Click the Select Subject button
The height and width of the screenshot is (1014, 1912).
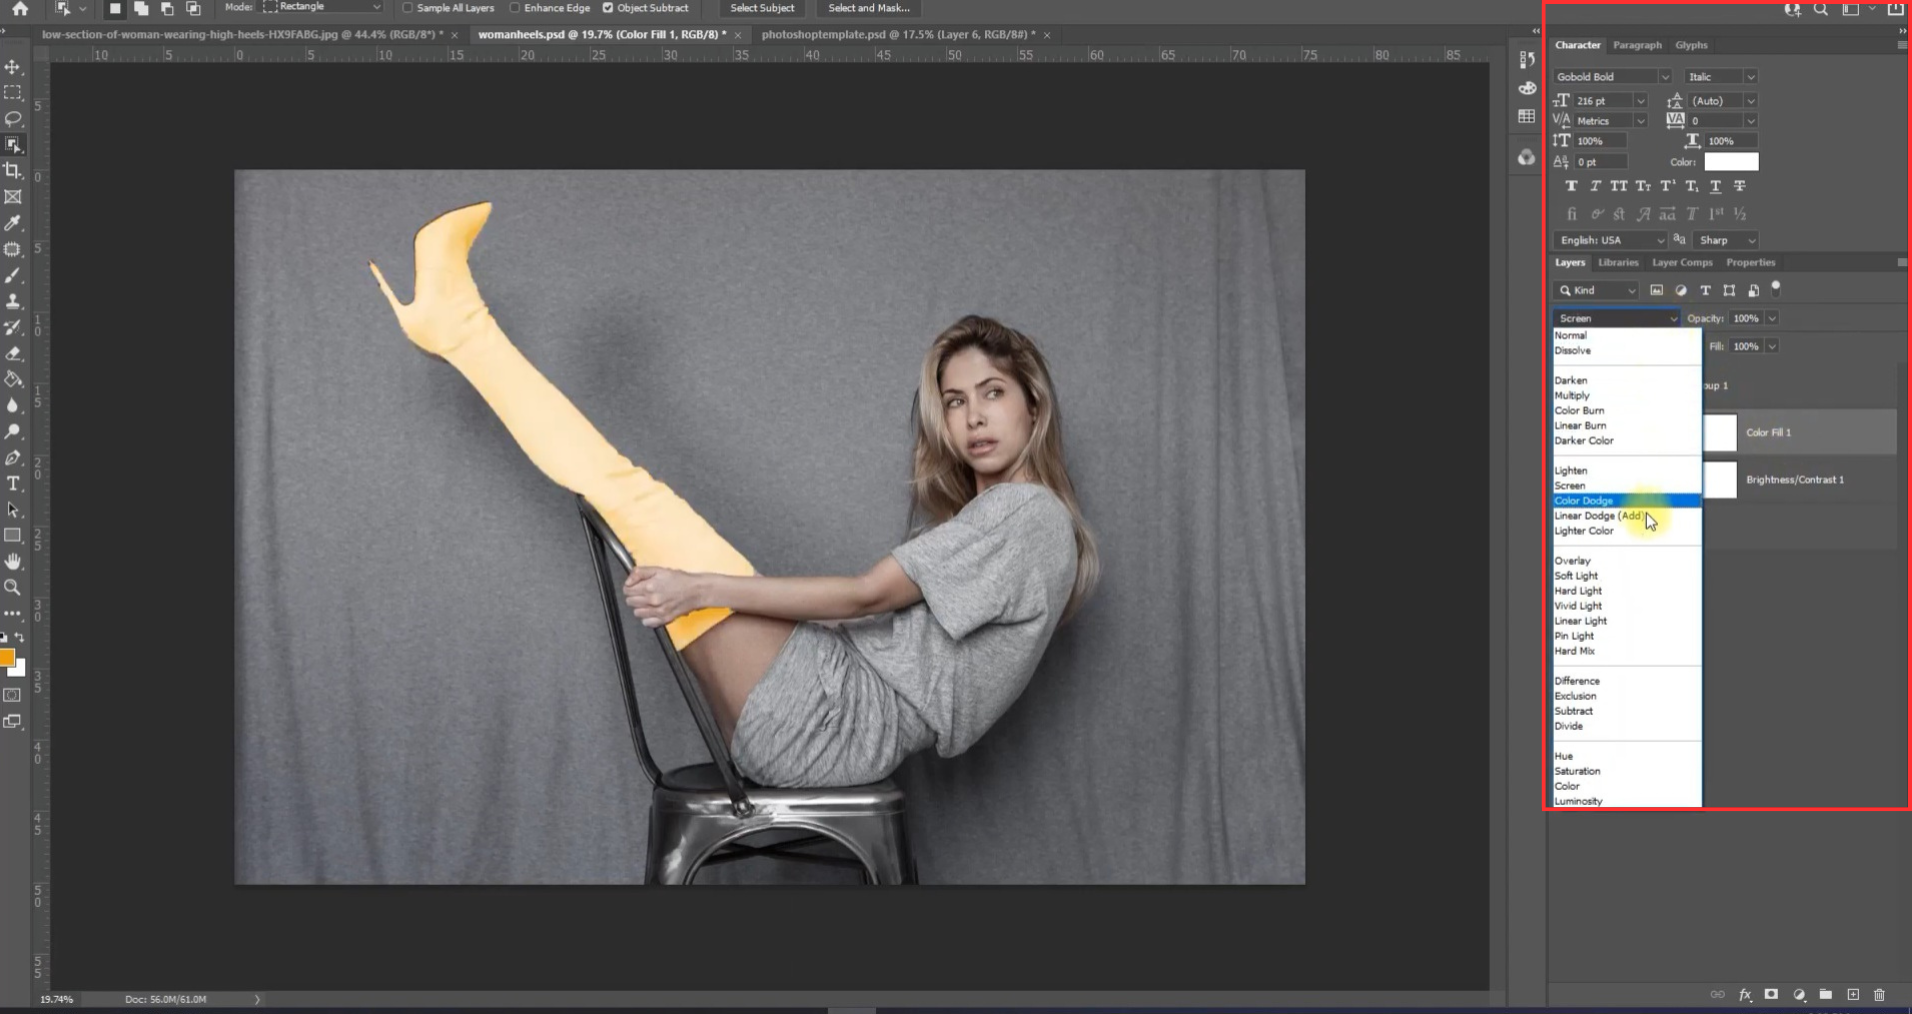pos(762,8)
